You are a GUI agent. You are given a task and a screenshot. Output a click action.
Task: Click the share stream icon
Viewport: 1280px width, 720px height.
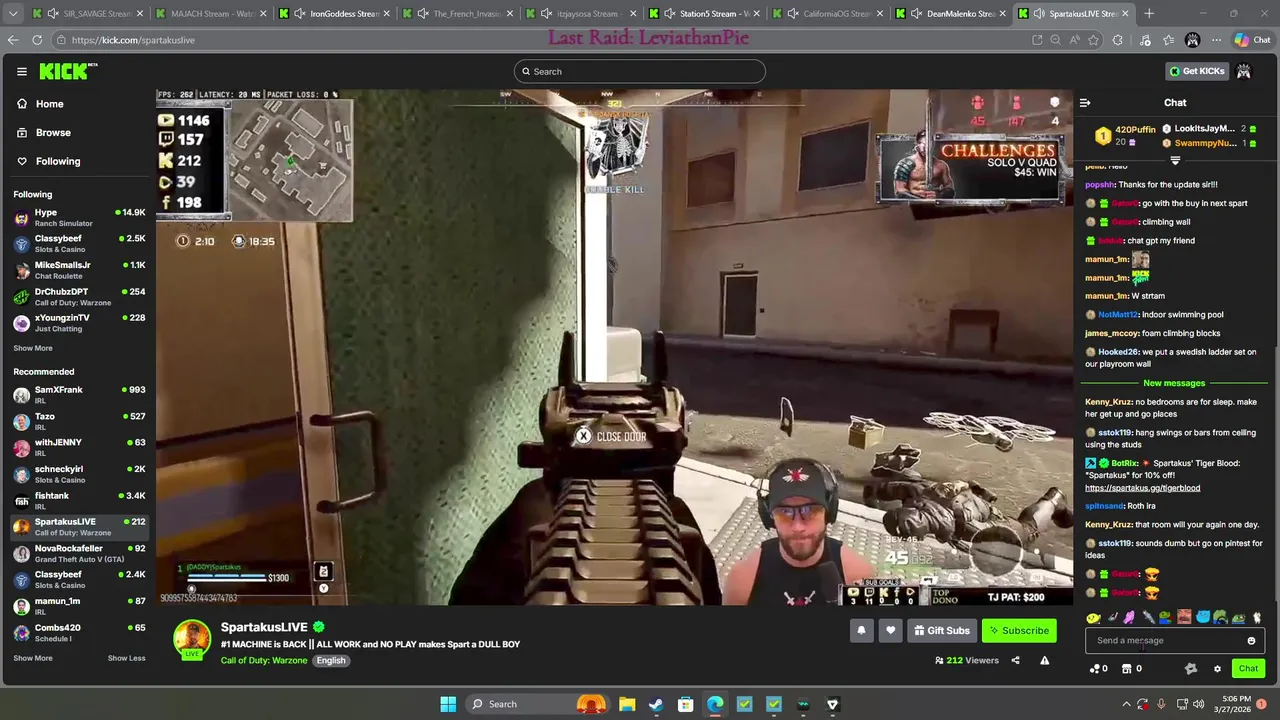pos(1015,660)
